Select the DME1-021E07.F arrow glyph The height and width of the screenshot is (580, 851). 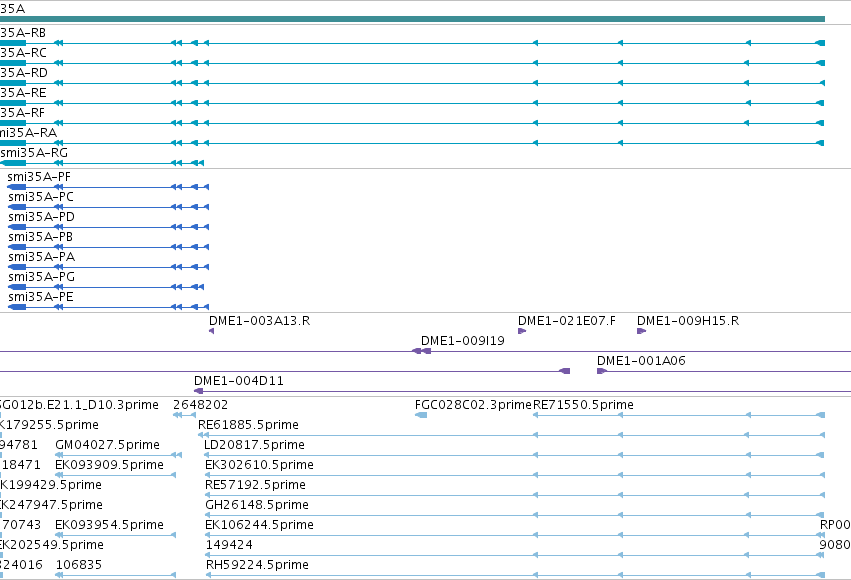coord(522,331)
